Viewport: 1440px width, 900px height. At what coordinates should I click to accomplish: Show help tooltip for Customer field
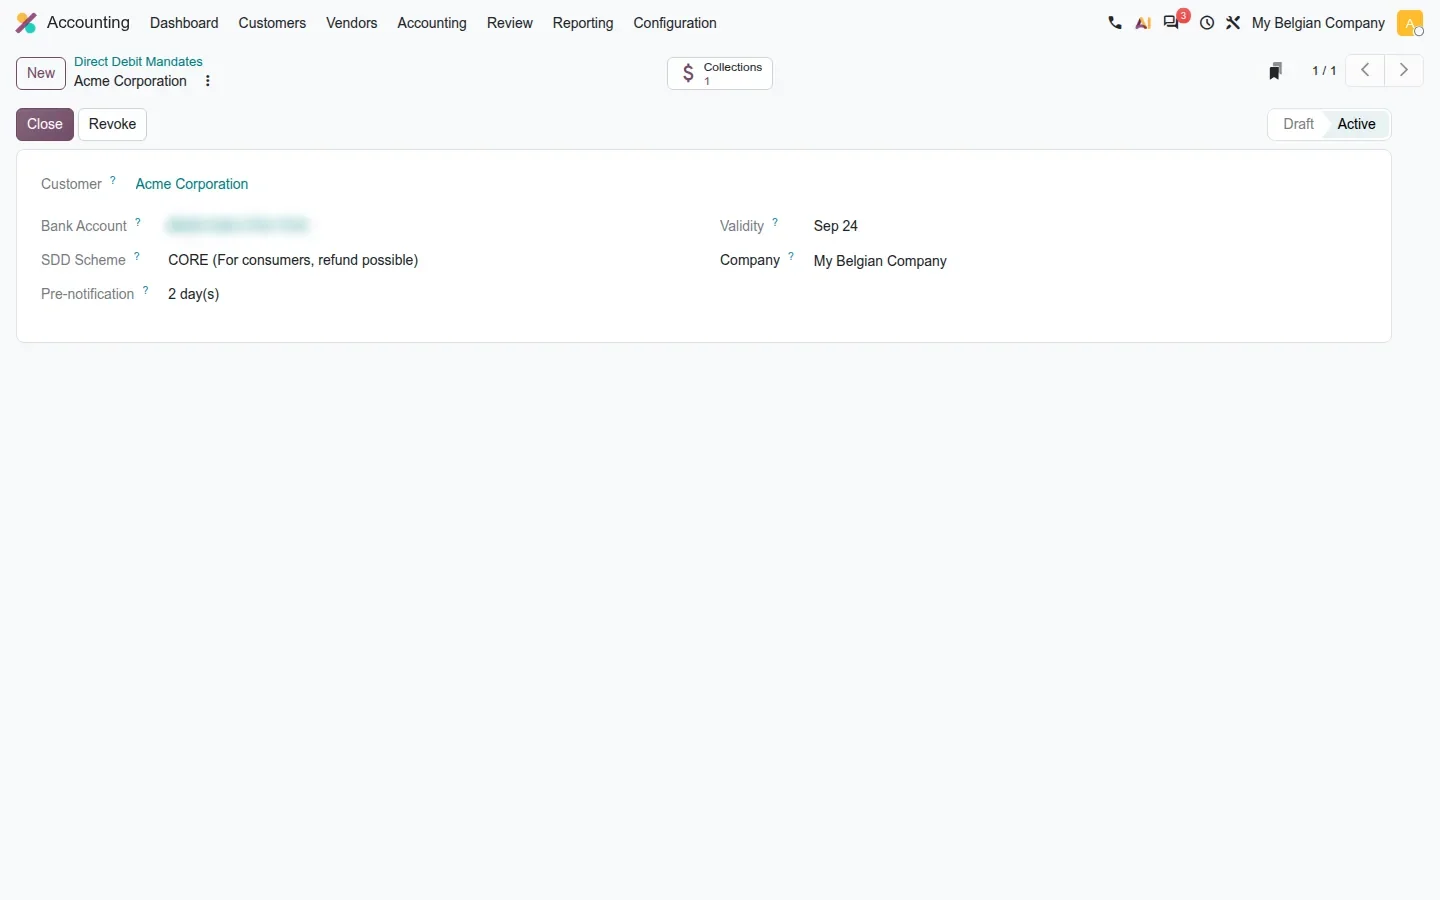tap(113, 181)
